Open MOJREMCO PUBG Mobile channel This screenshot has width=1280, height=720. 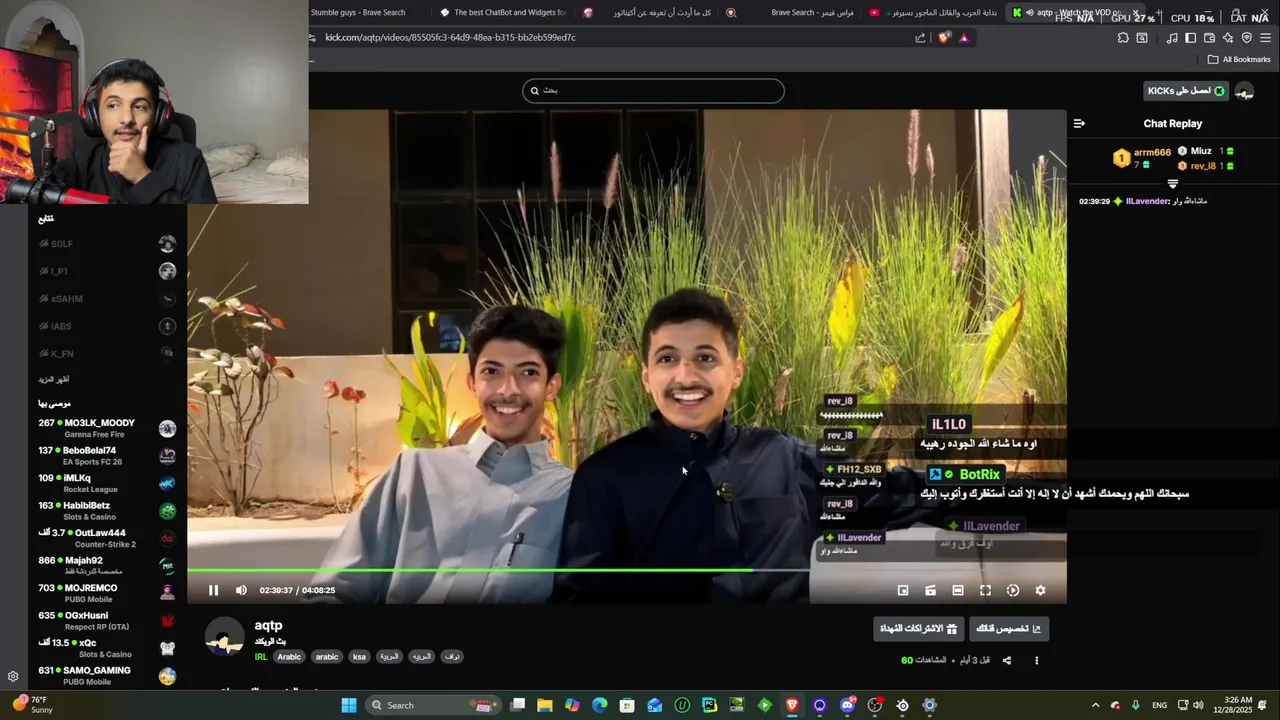tap(107, 593)
